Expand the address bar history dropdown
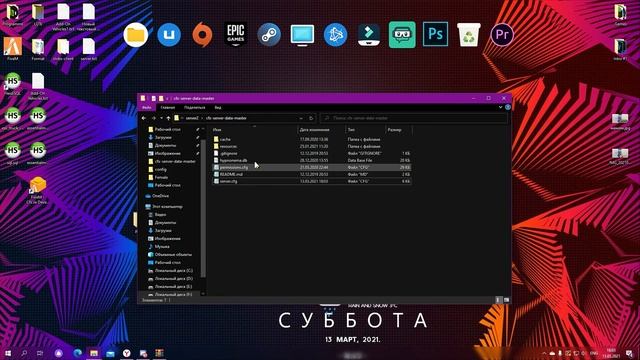Viewport: 640px width, 360px height. click(301, 118)
